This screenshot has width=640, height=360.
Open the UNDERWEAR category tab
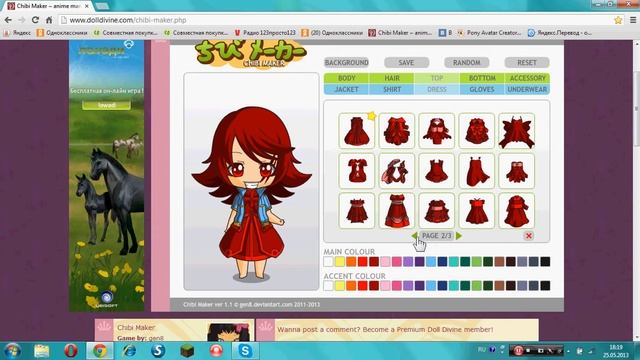coord(527,89)
